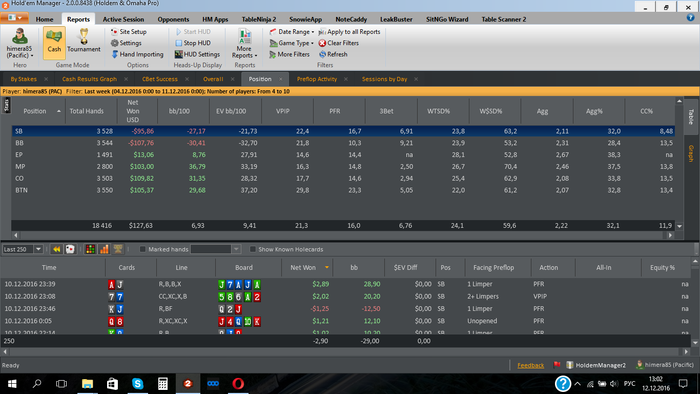Viewport: 700px width, 394px height.
Task: Switch to the Sessions by Day report tab
Action: (x=384, y=79)
